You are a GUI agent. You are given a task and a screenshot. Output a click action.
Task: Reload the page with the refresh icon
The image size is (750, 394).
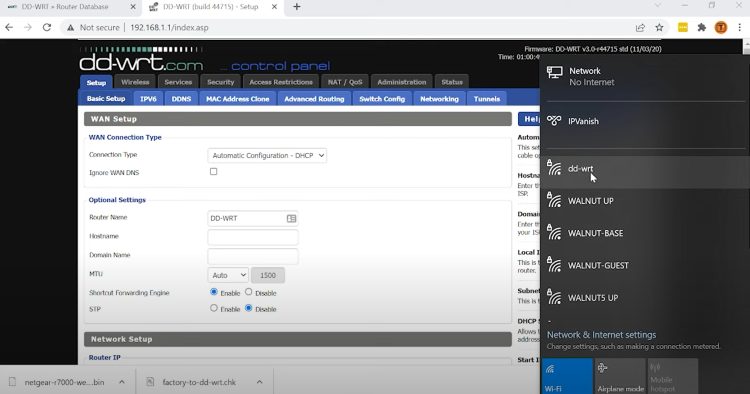(x=46, y=27)
